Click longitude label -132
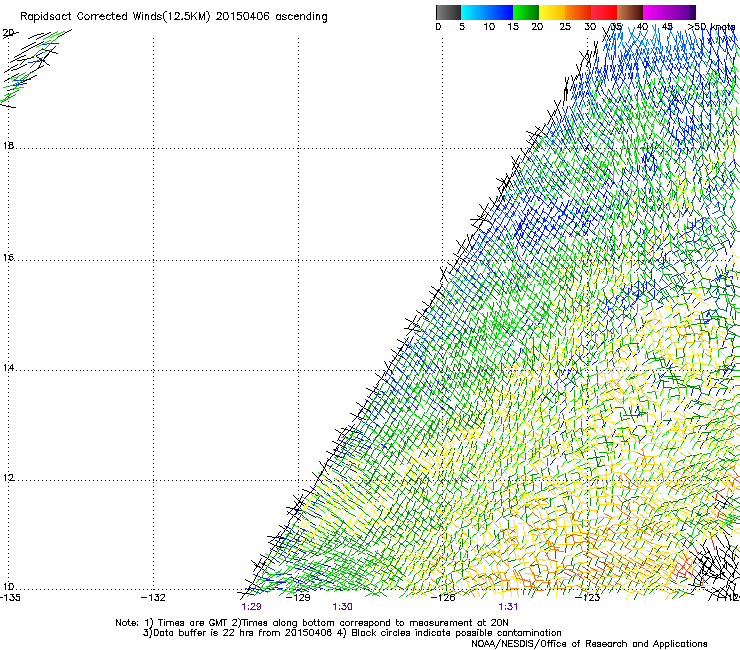Screen dimensions: 740x650 click(153, 598)
